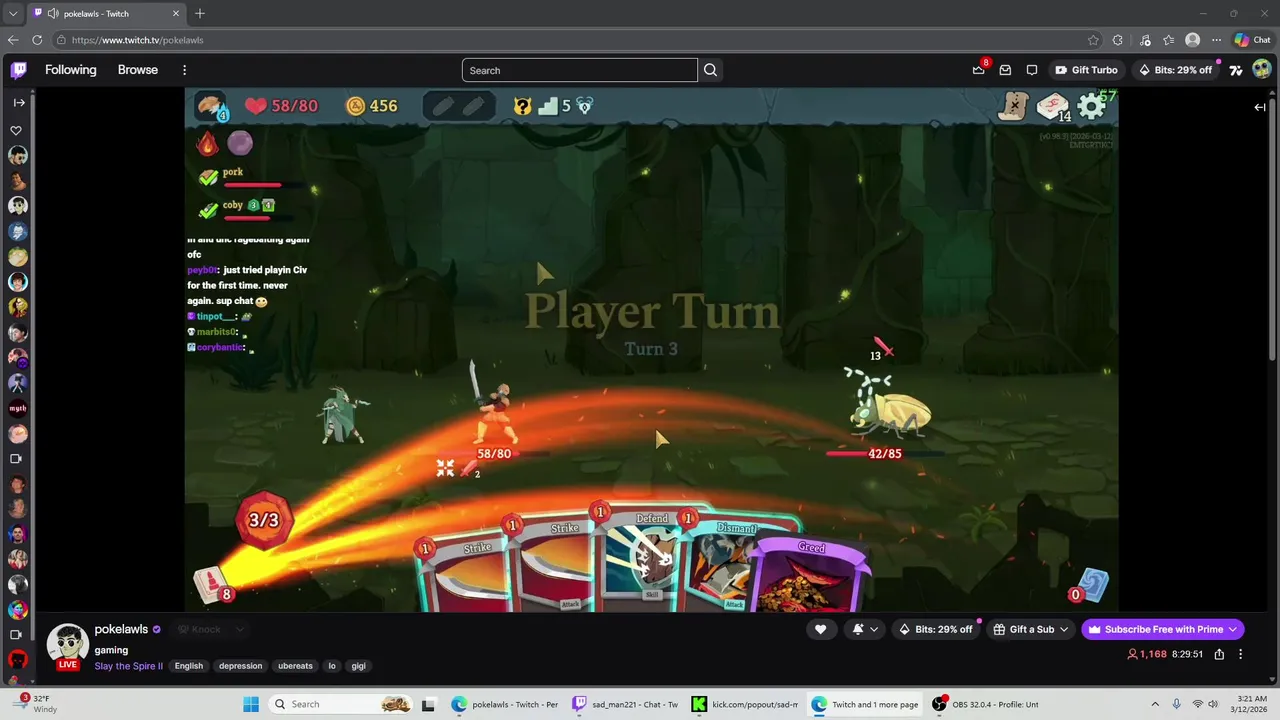The image size is (1280, 720).
Task: Open the Browse page
Action: tap(138, 70)
